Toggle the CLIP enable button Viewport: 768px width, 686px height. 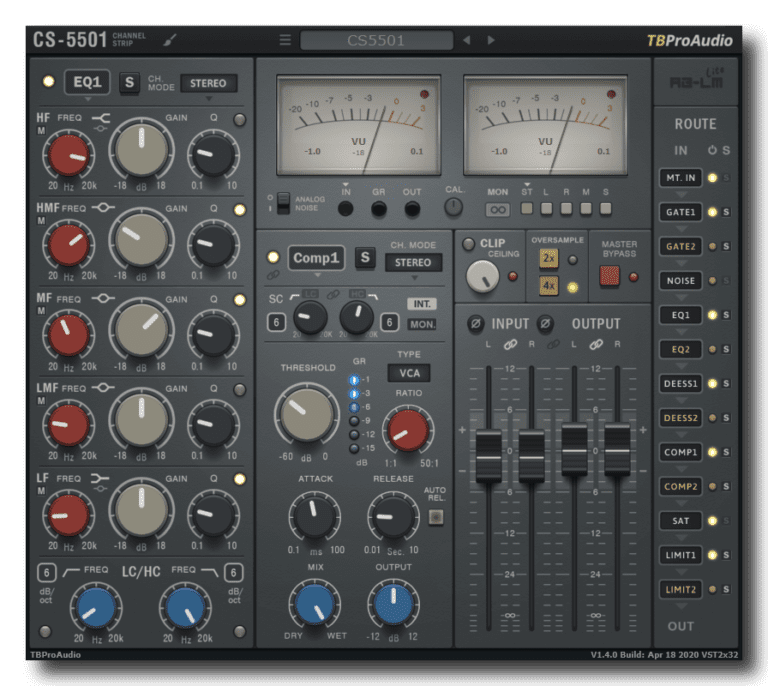[x=468, y=243]
